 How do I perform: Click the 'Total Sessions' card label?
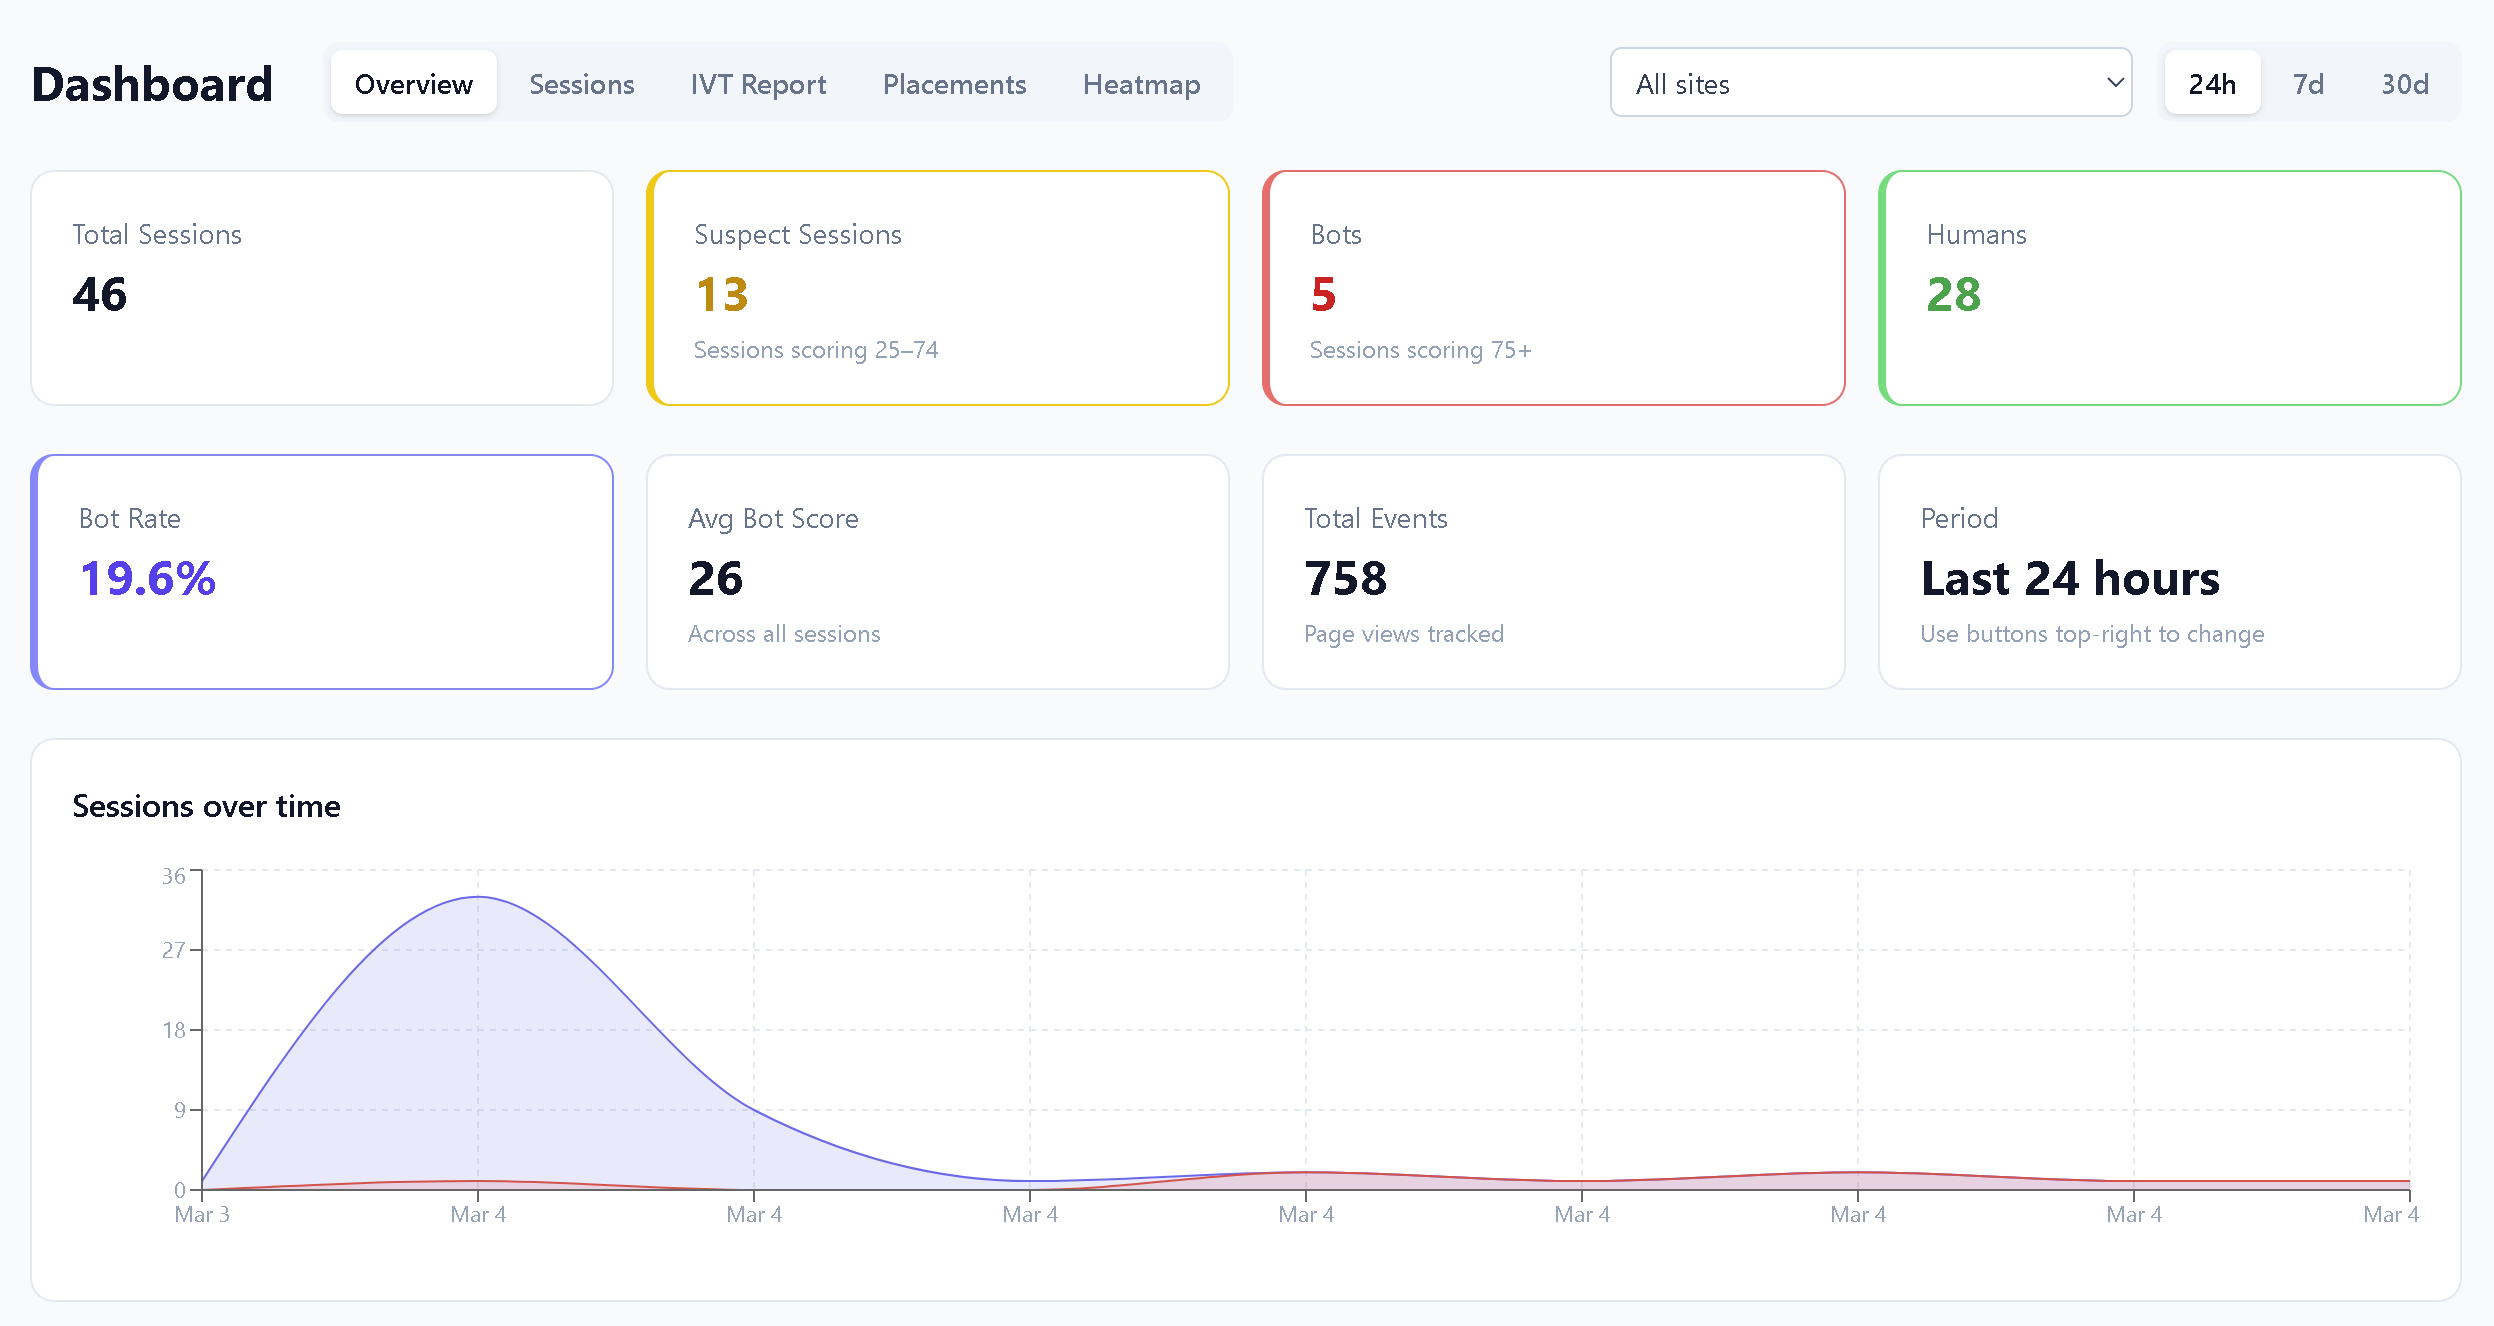coord(157,234)
